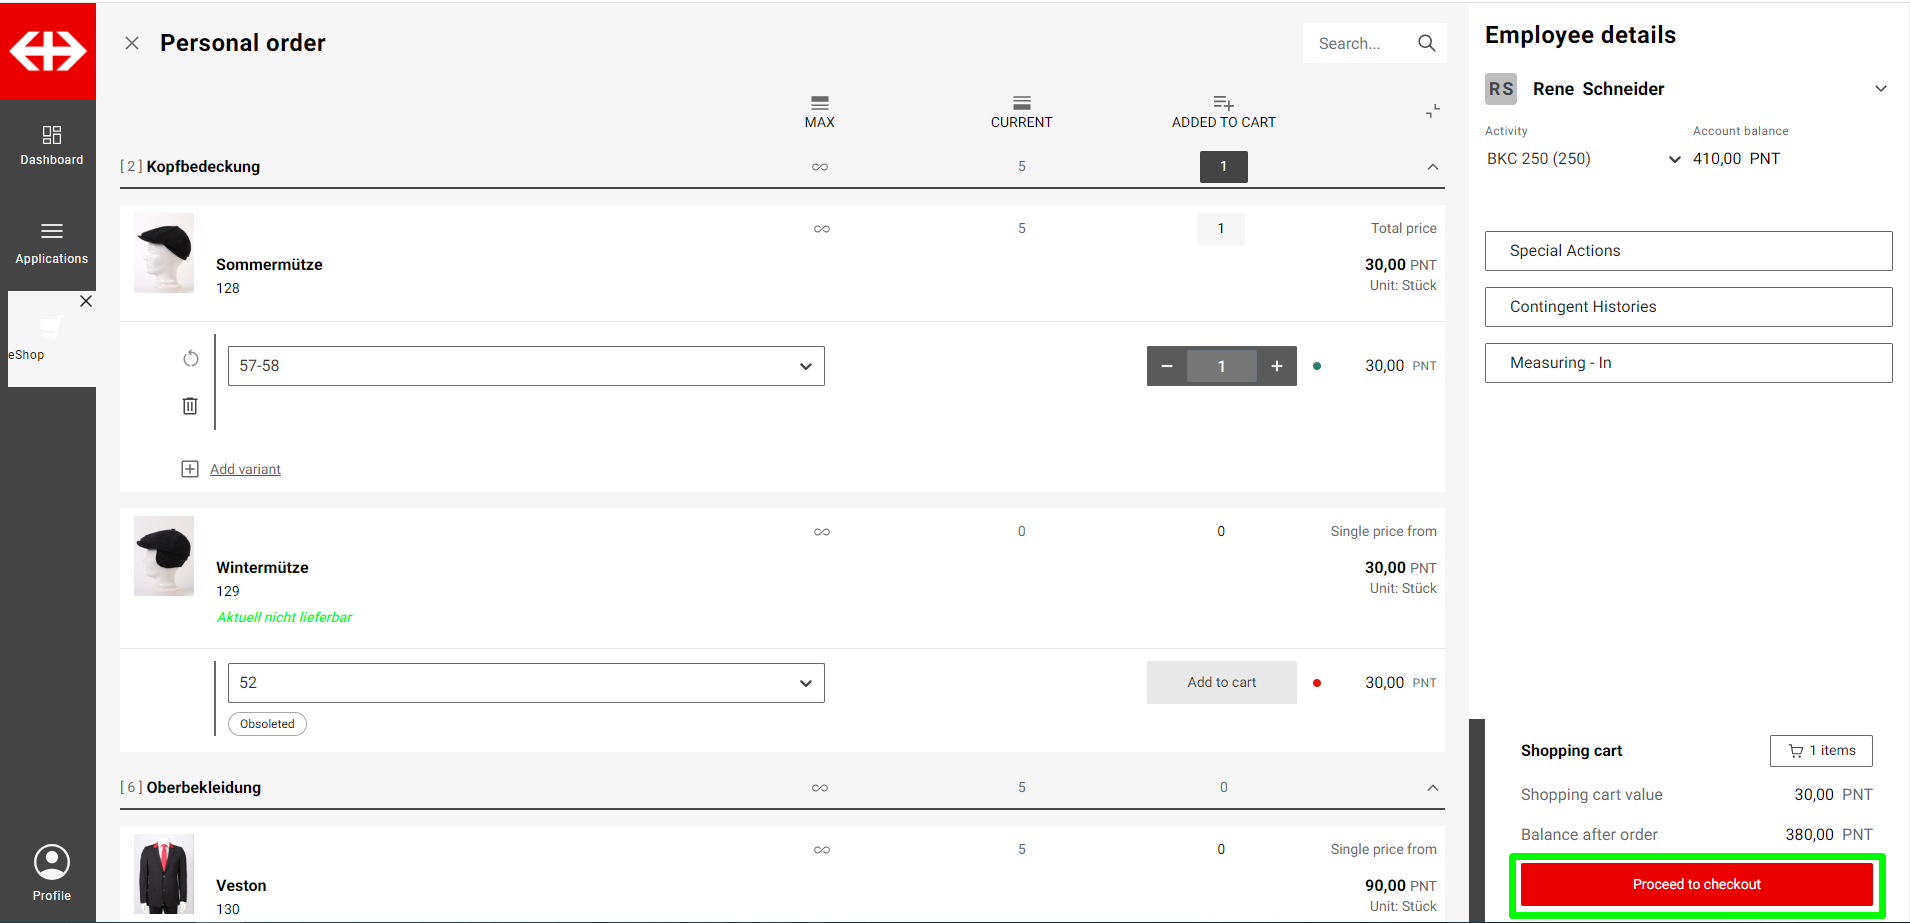Increase Sommermütze quantity with plus button
This screenshot has height=923, width=1910.
coord(1276,366)
